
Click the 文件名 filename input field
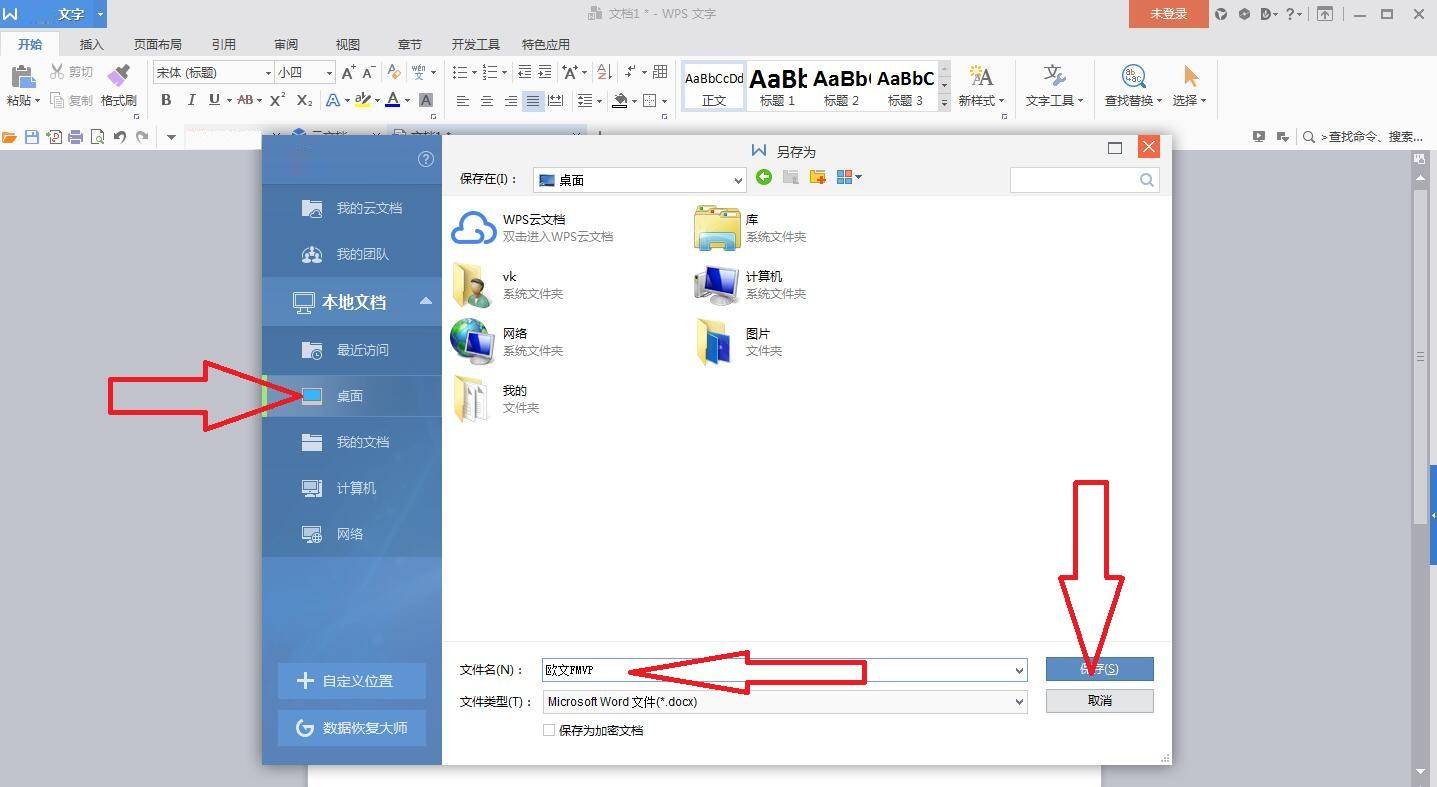pos(785,670)
